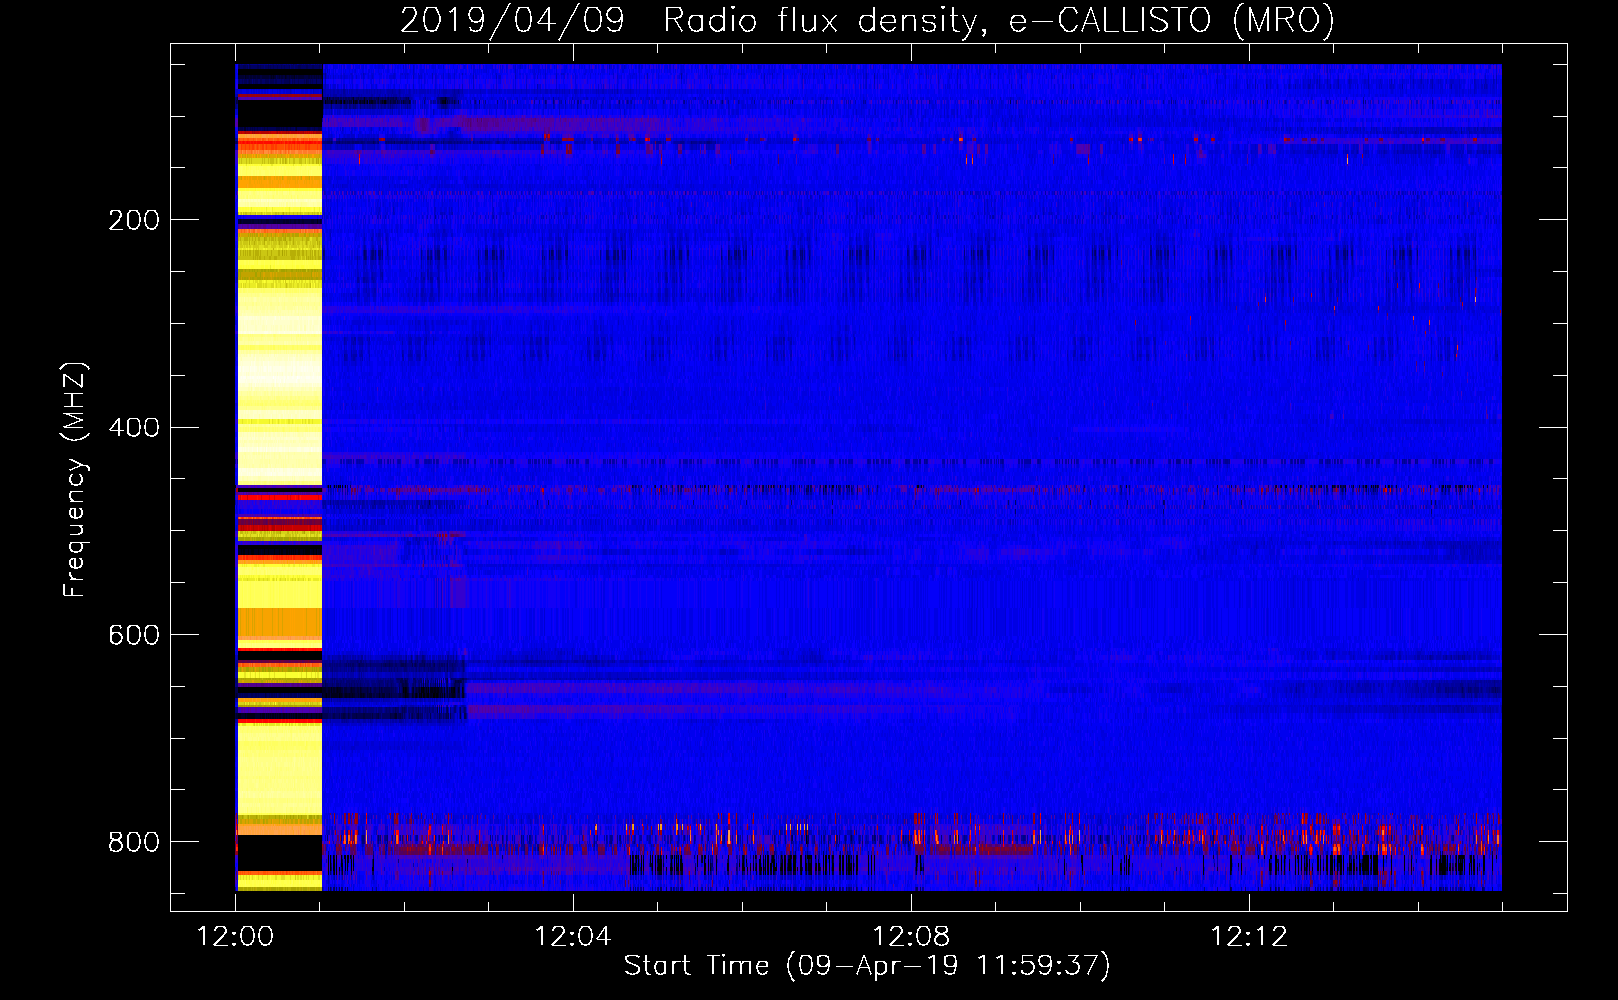The width and height of the screenshot is (1618, 1000).
Task: Click the 'Start Time (09-Apr-19 11:59:37)' label
Action: click(x=867, y=965)
